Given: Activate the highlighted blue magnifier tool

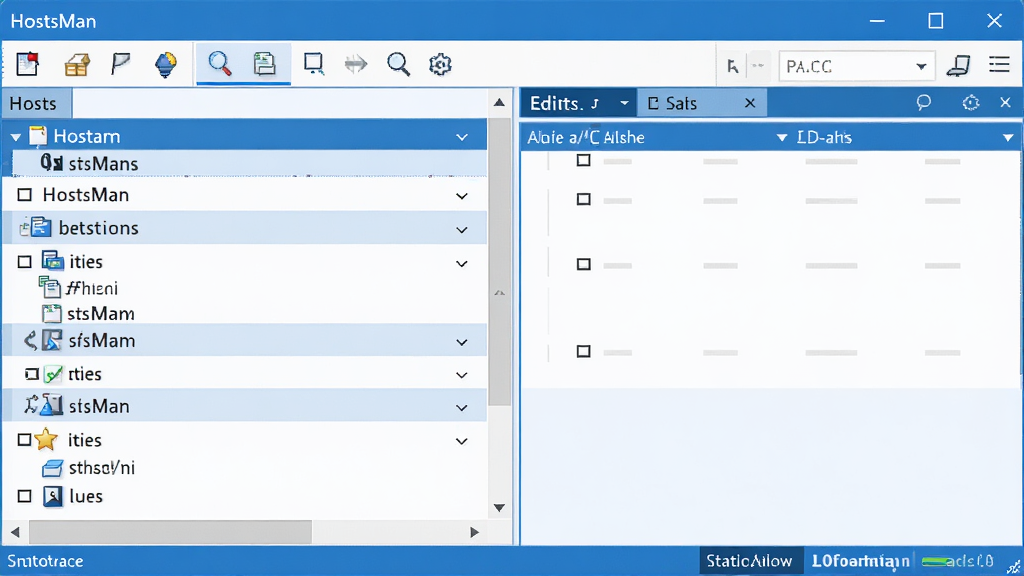Looking at the screenshot, I should 219,64.
